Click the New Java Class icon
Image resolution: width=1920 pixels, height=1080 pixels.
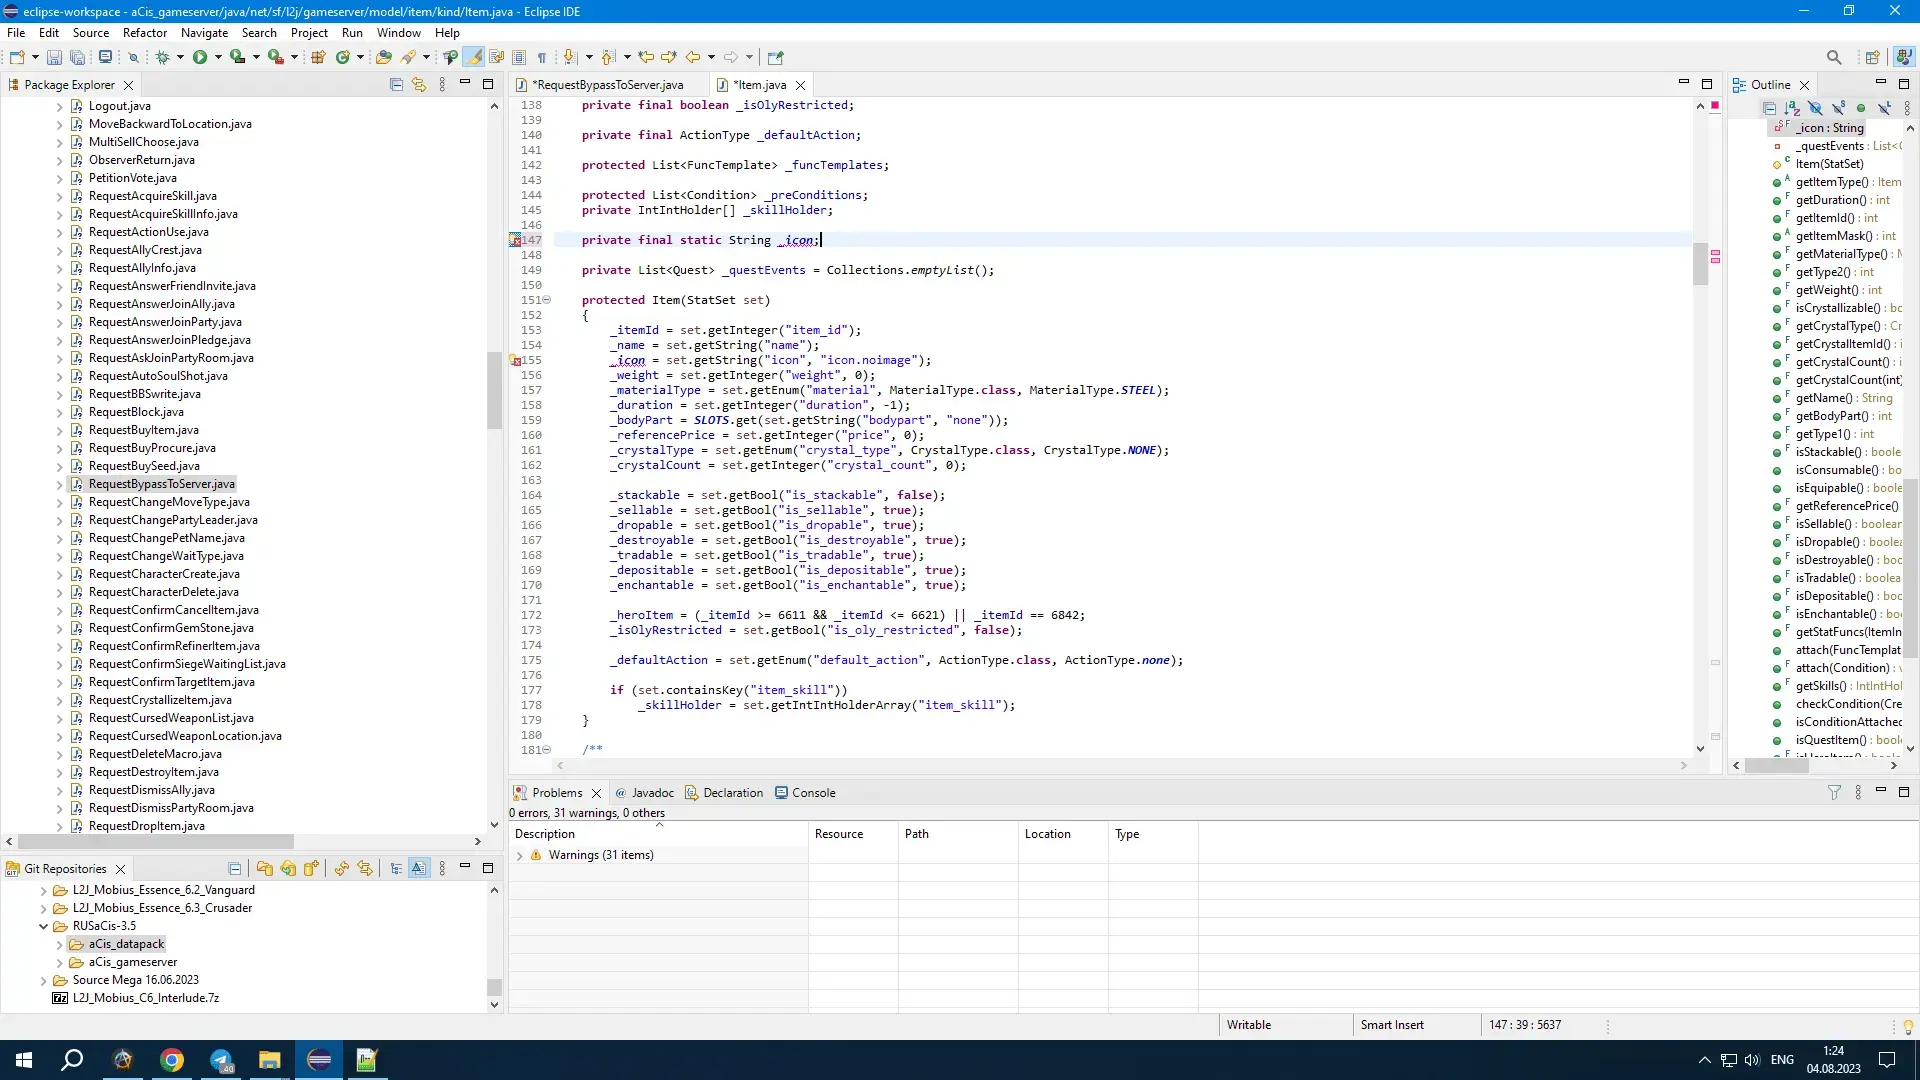coord(343,57)
